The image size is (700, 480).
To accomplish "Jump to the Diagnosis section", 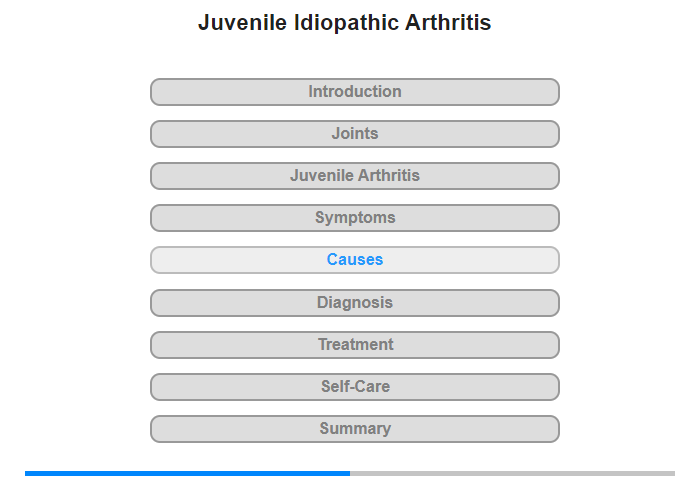I will tap(354, 303).
